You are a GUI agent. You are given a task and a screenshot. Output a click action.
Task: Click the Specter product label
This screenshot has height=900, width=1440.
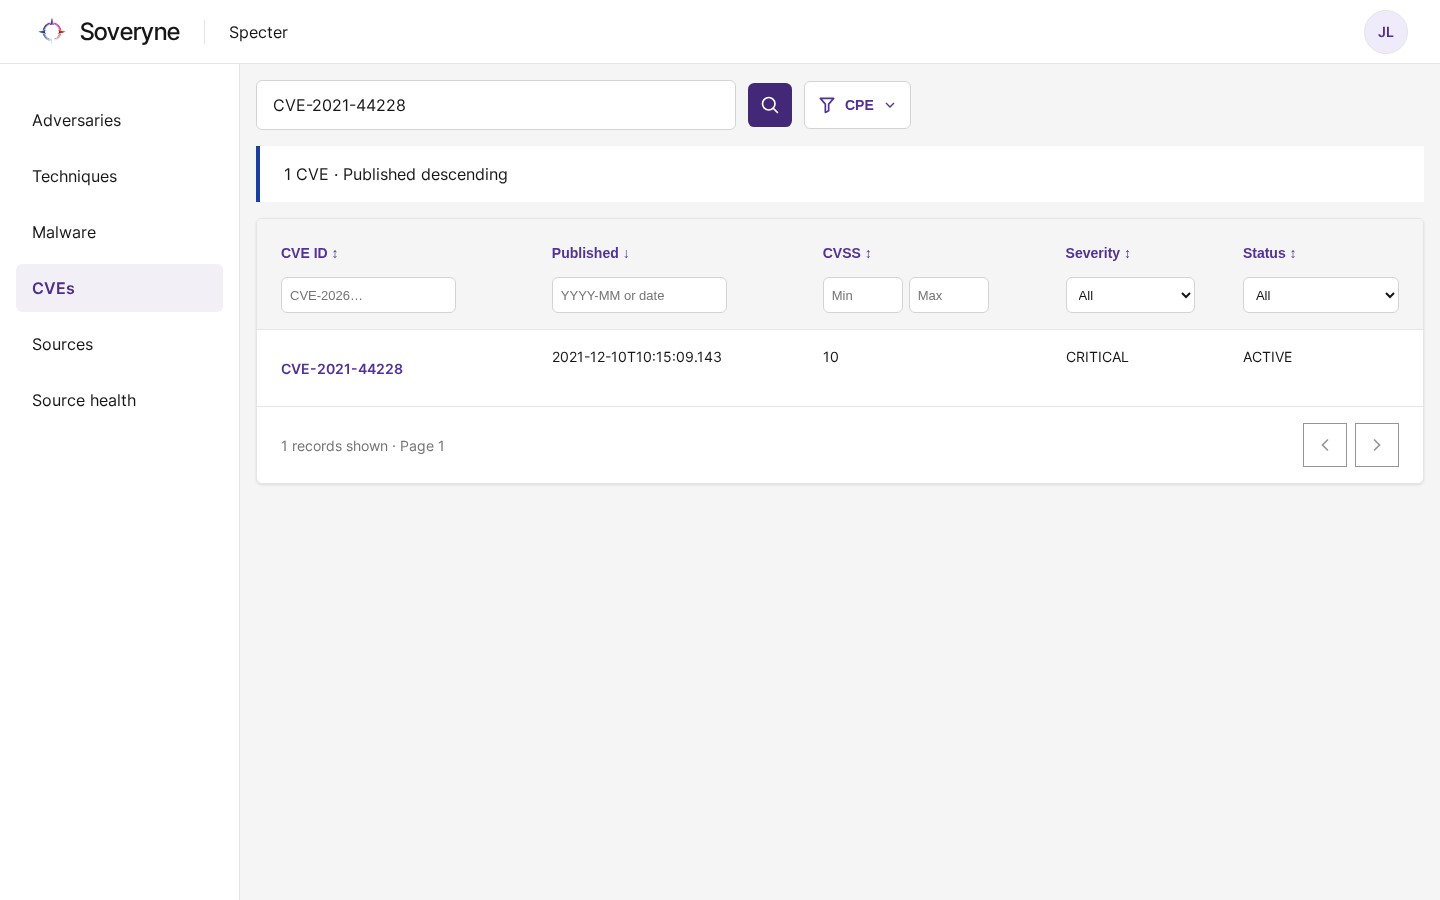(258, 32)
